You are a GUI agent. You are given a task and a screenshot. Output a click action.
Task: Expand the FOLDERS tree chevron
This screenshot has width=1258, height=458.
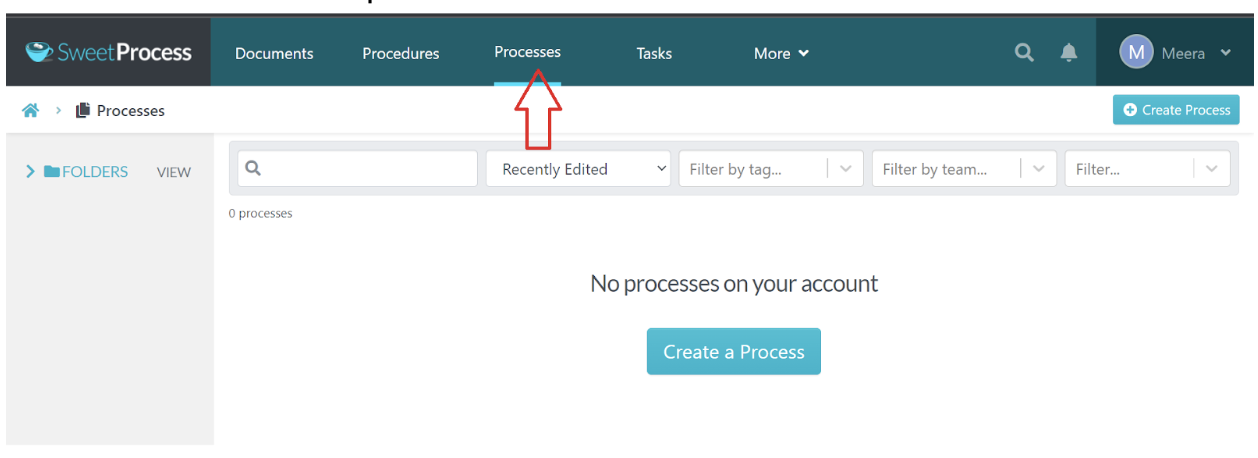[30, 172]
